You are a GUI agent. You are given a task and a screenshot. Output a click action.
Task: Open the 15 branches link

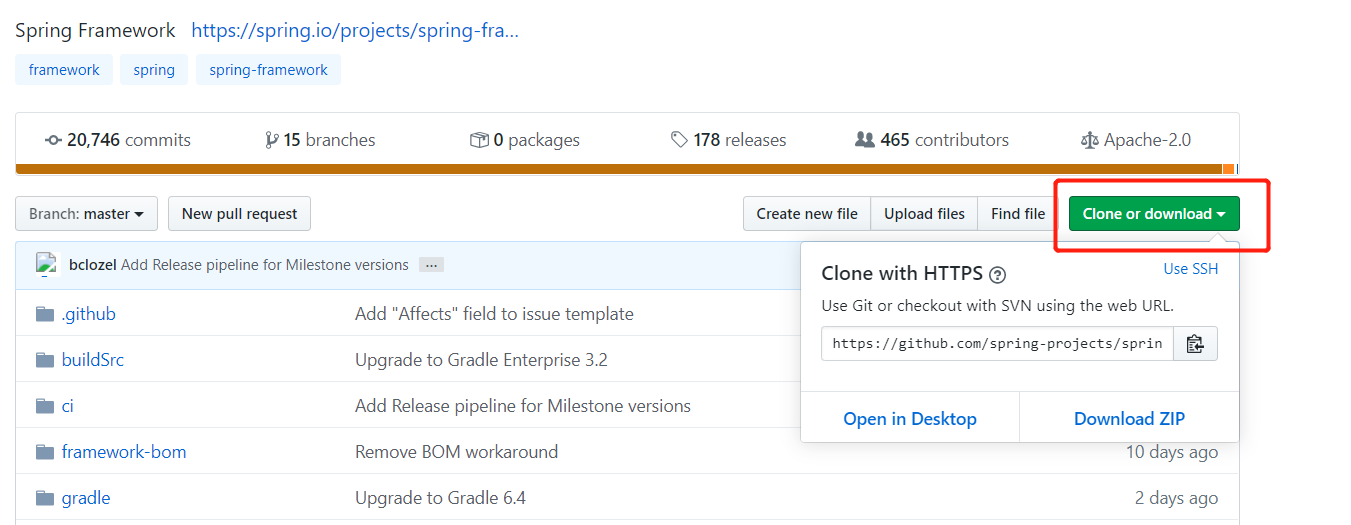(320, 140)
